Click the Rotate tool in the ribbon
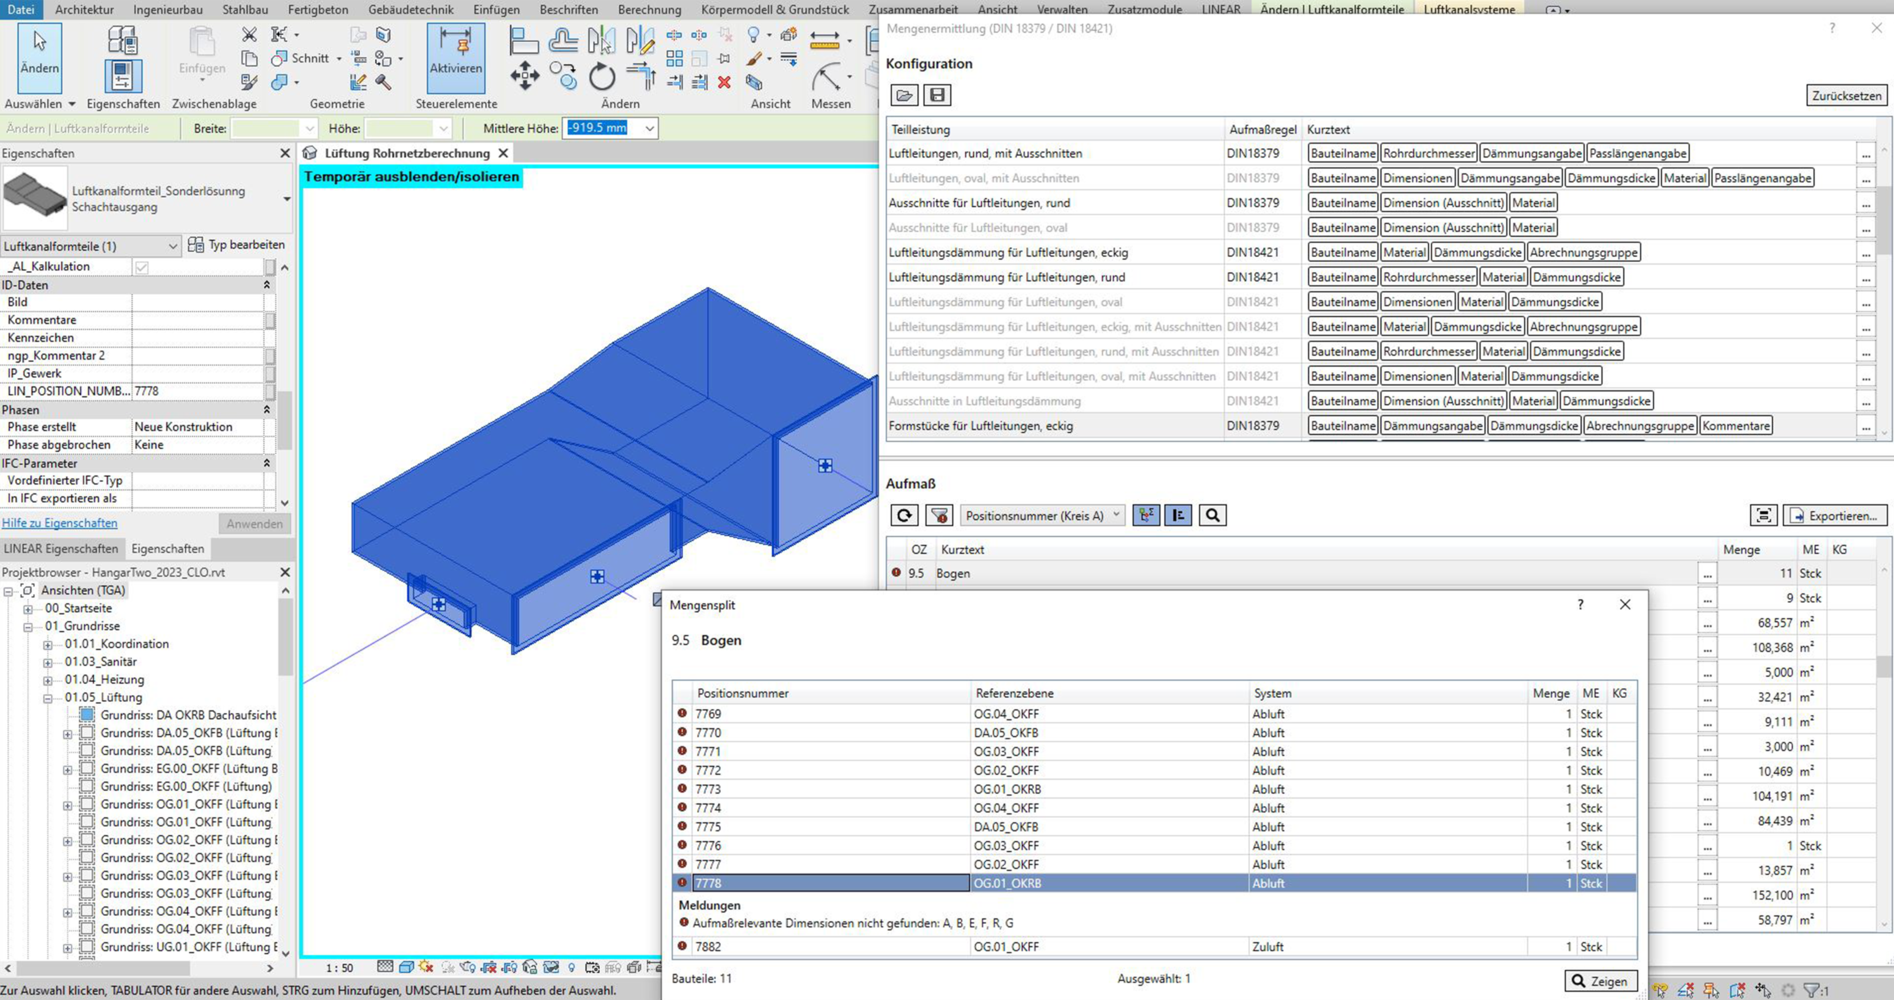This screenshot has height=1000, width=1894. [x=601, y=77]
